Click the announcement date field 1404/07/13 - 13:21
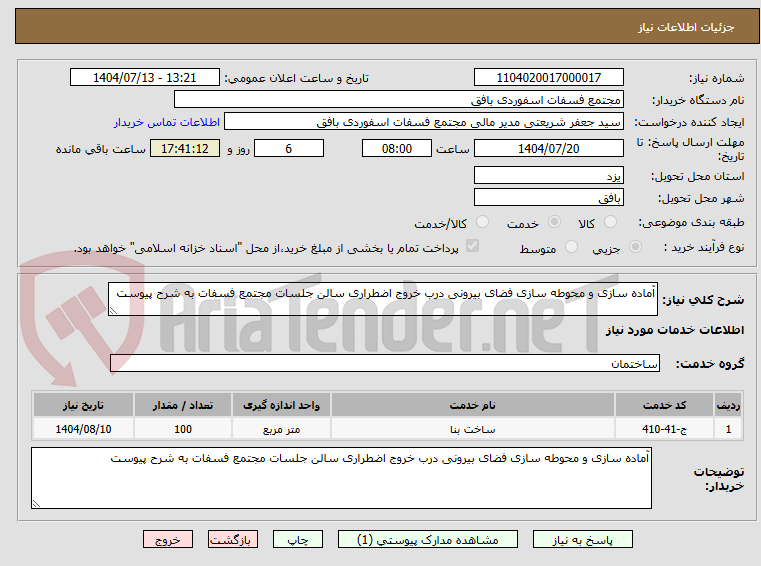The height and width of the screenshot is (566, 761). pos(145,78)
